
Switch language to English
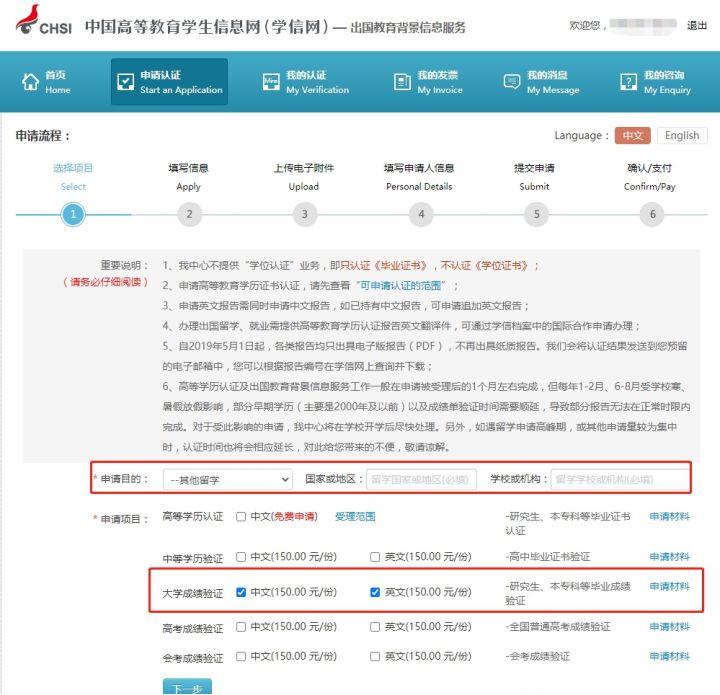682,135
